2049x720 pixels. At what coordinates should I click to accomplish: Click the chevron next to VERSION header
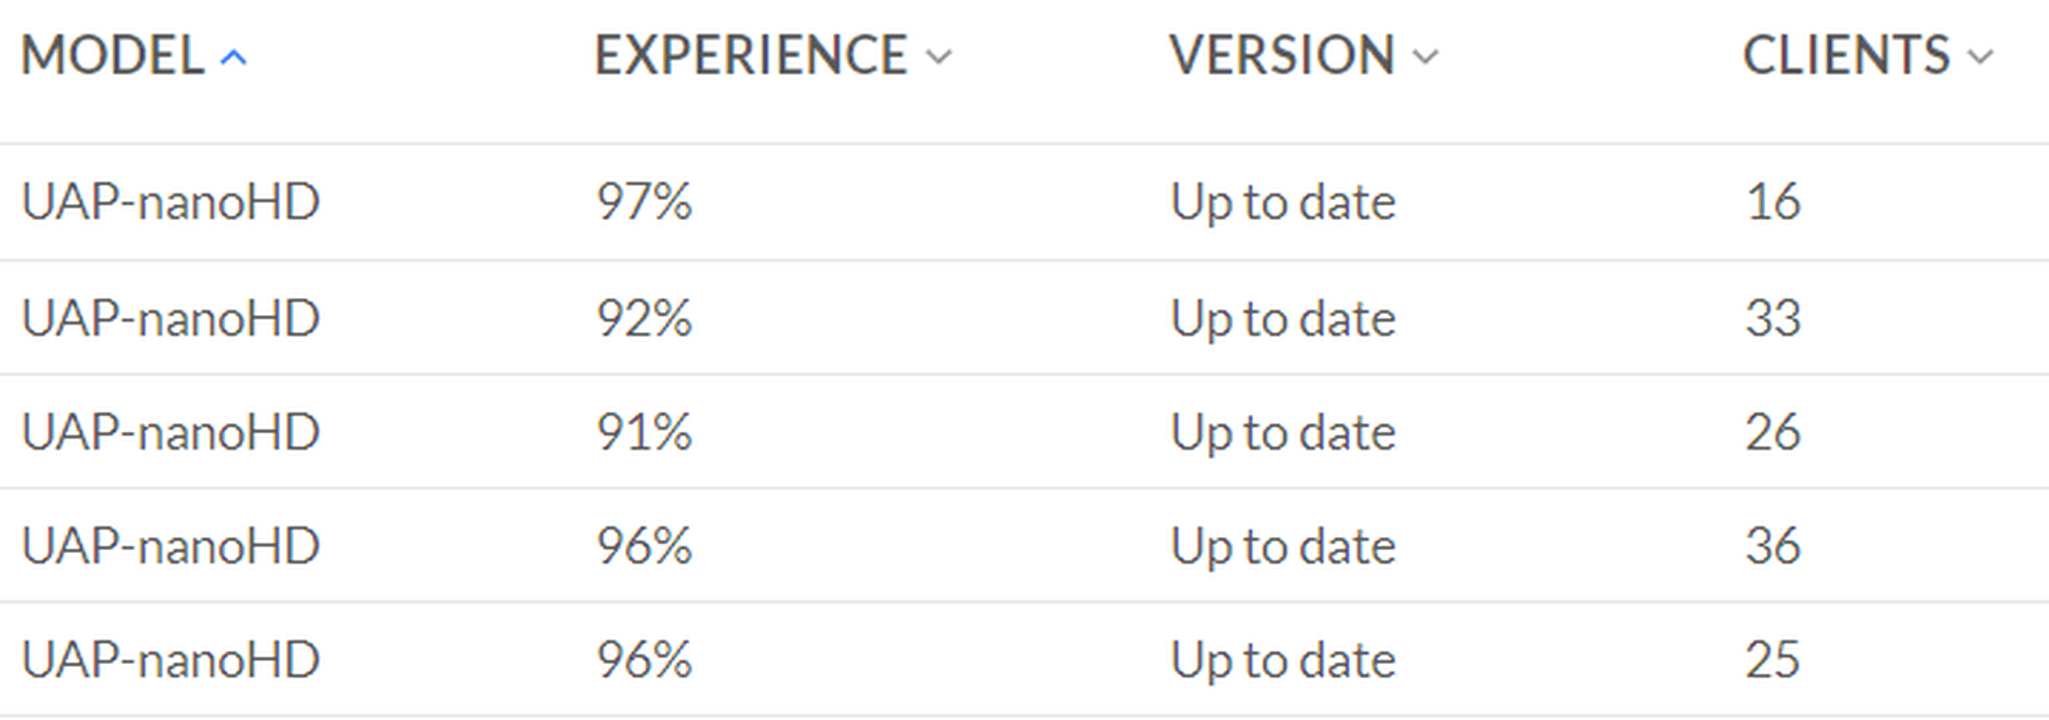pyautogui.click(x=1425, y=58)
